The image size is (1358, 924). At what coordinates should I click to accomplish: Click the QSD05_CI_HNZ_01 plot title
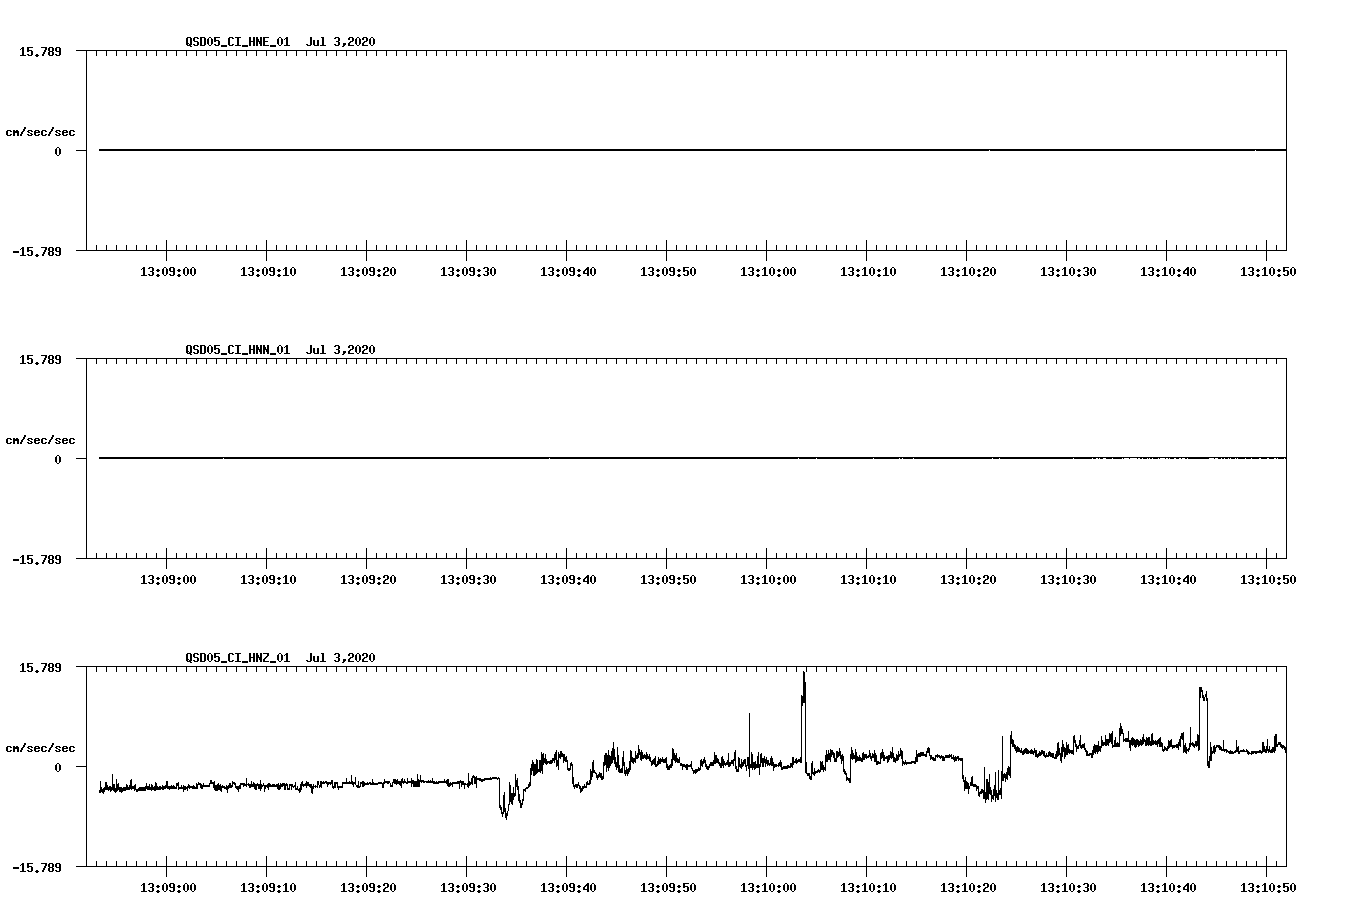[237, 657]
